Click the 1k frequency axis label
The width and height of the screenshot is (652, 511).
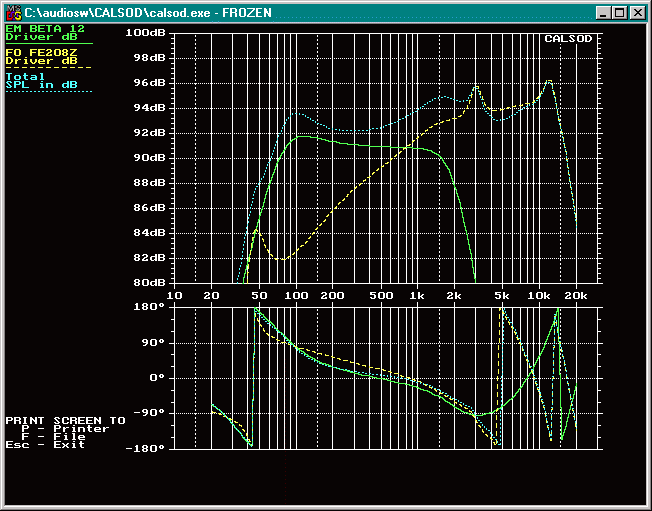click(417, 296)
